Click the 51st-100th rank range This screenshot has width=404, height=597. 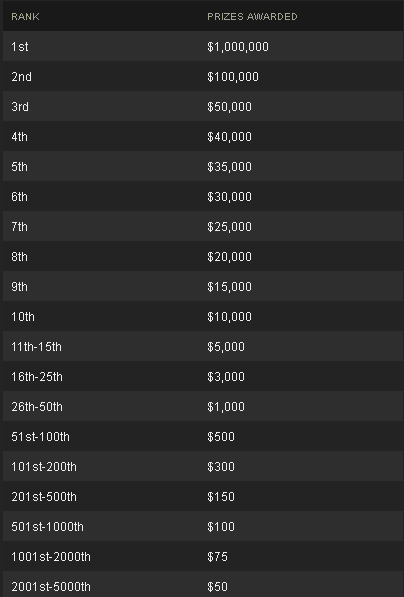40,437
